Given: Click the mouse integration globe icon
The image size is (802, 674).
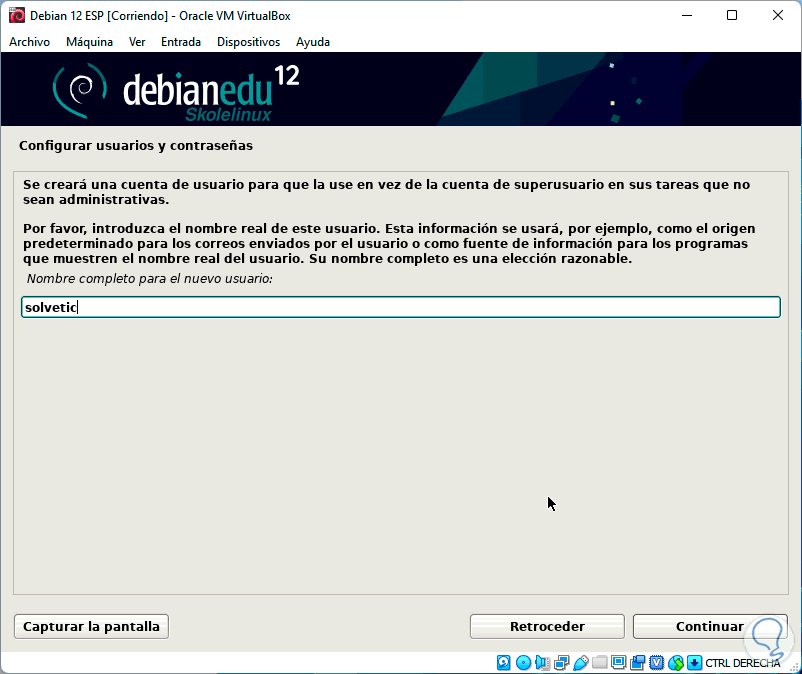Looking at the screenshot, I should (676, 663).
